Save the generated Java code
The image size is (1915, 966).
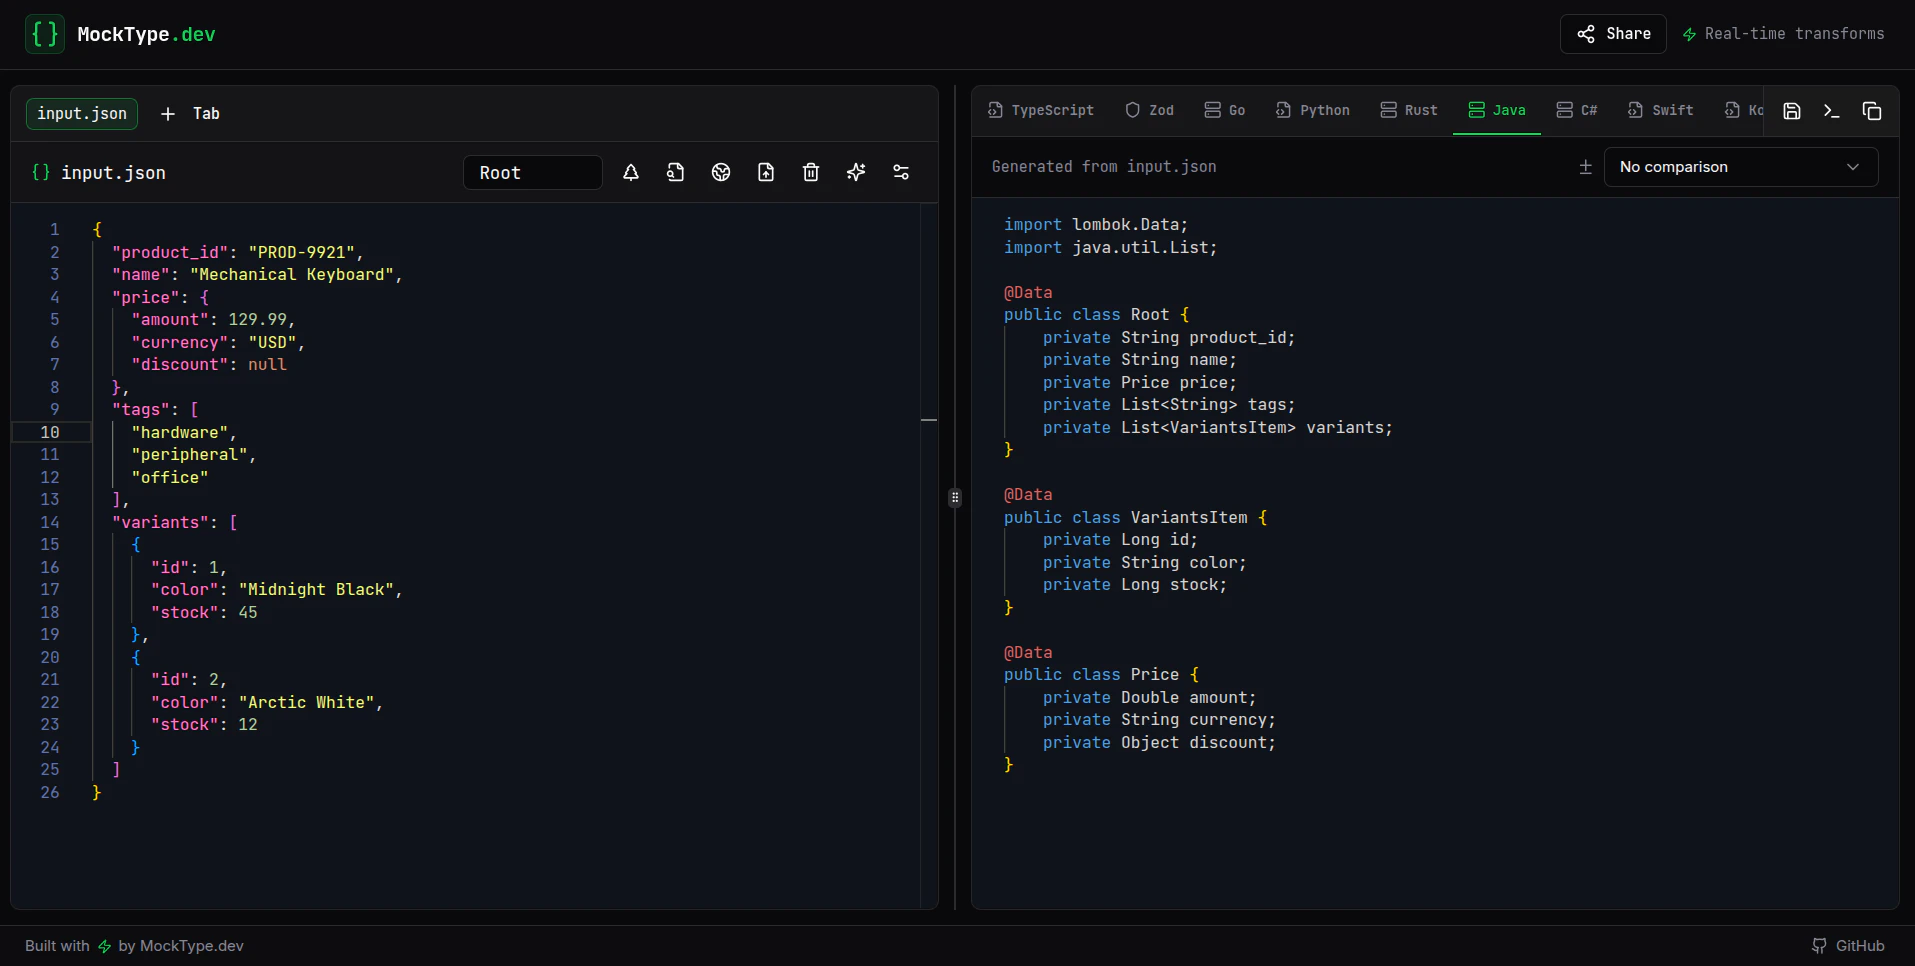pyautogui.click(x=1792, y=111)
